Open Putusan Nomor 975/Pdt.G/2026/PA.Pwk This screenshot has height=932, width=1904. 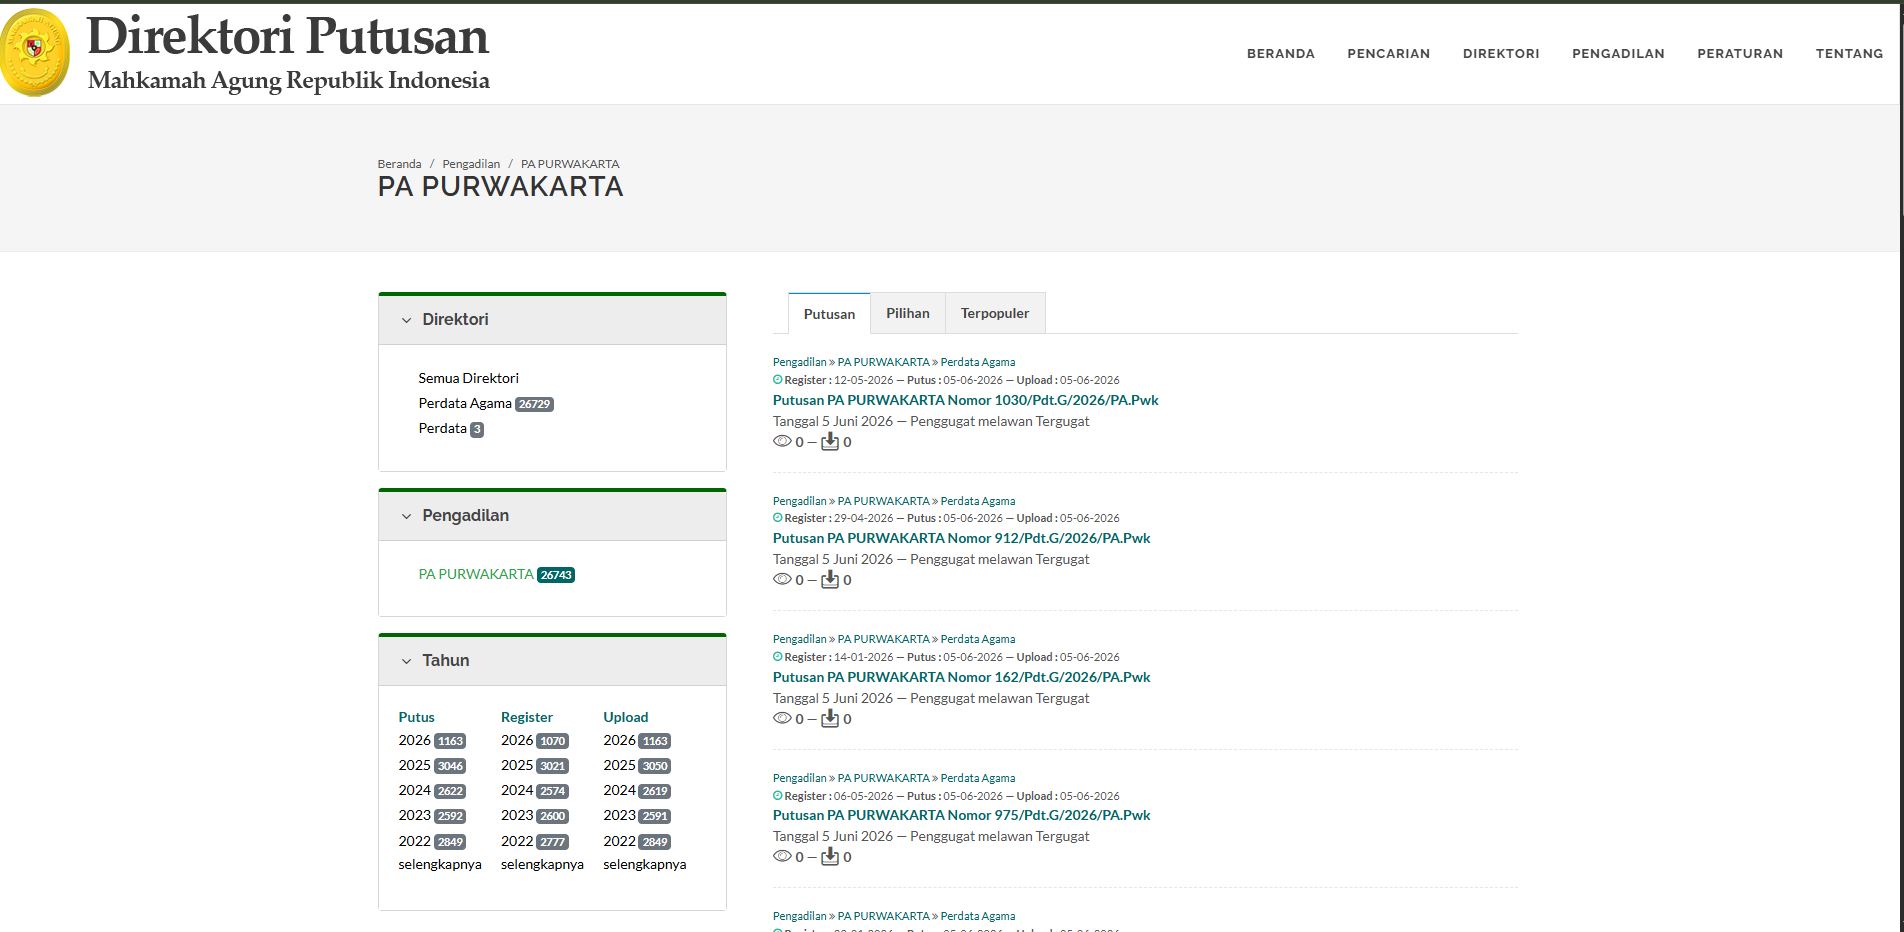(962, 815)
